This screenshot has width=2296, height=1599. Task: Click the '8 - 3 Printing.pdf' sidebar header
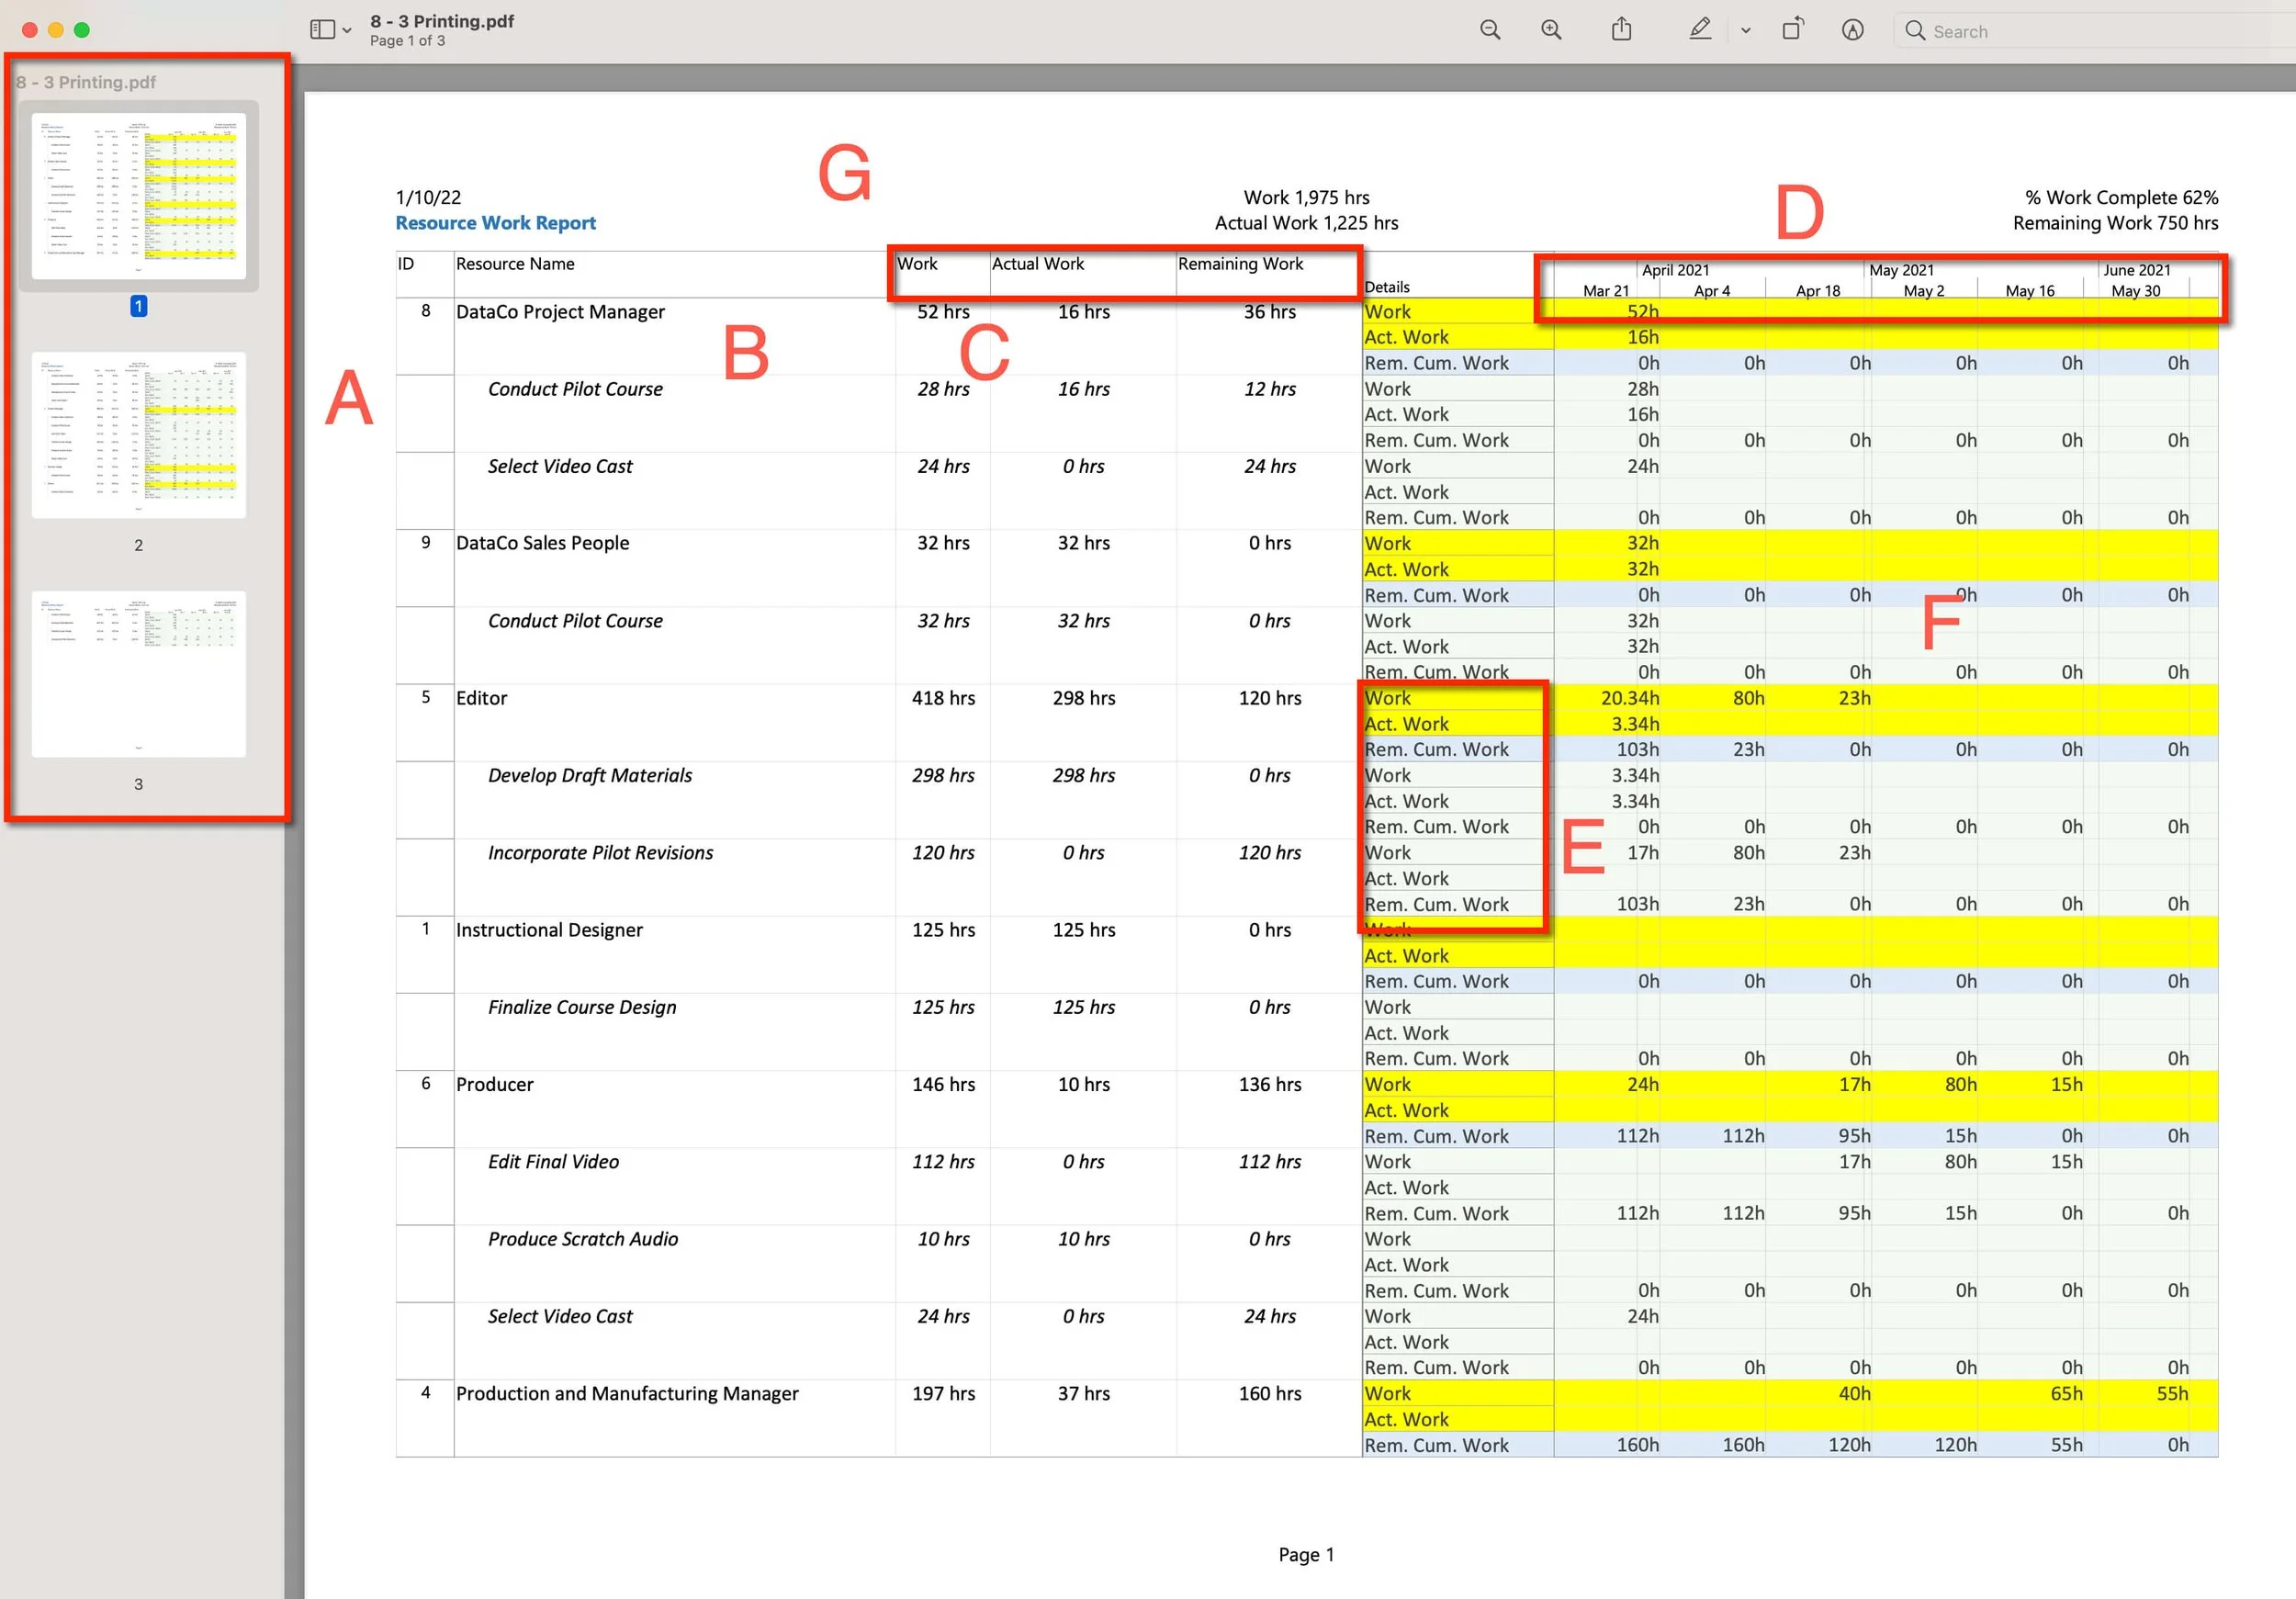click(86, 82)
